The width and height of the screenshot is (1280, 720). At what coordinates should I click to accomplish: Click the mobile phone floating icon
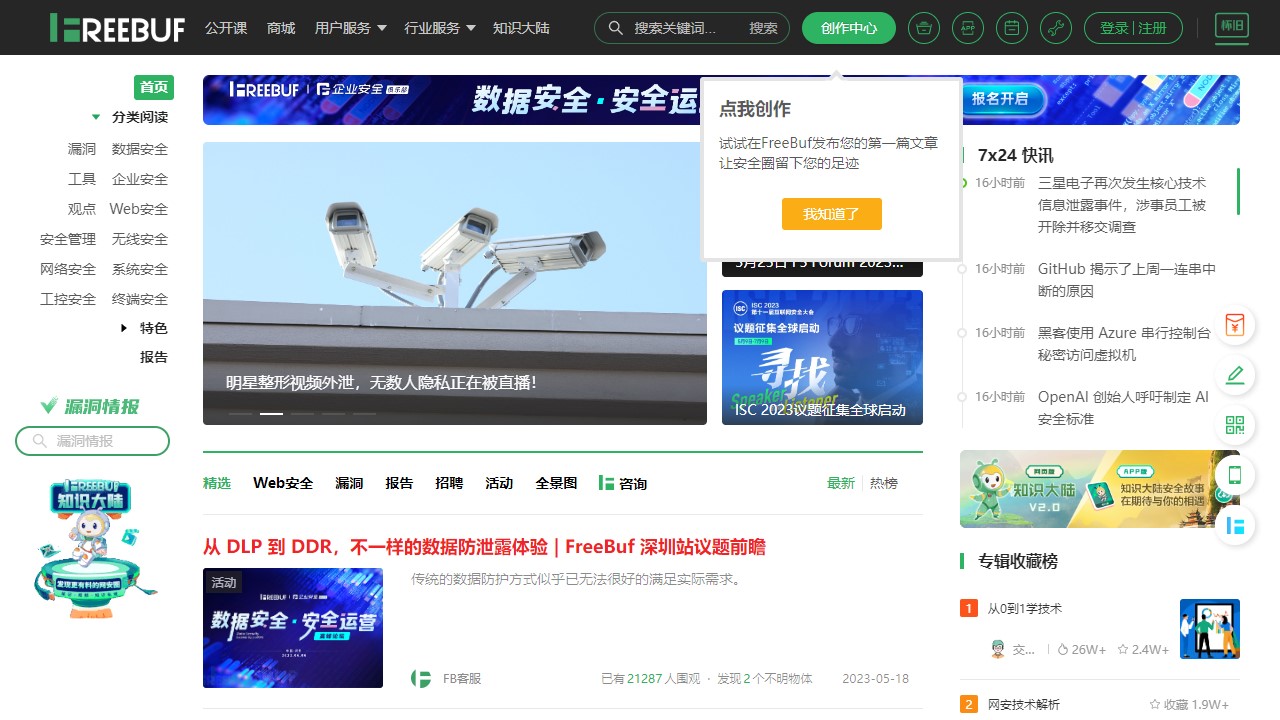point(1235,475)
